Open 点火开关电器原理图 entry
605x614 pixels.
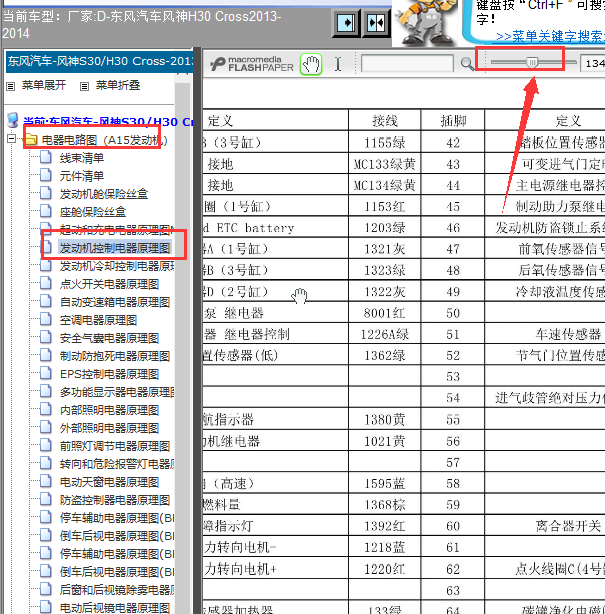pyautogui.click(x=109, y=284)
